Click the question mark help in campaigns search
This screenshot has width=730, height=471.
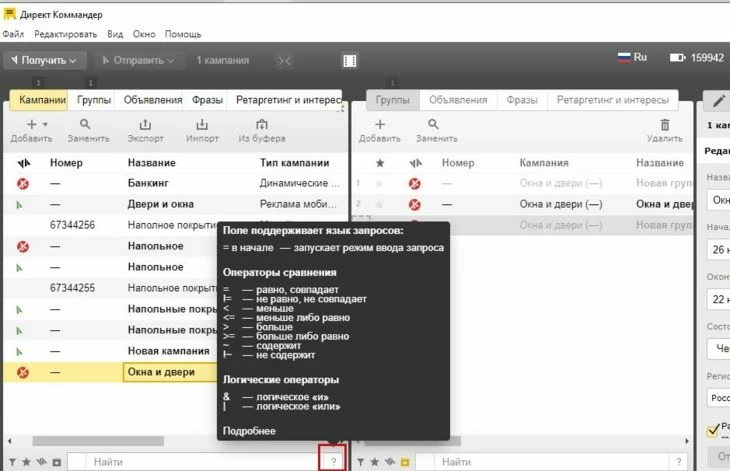(x=333, y=462)
